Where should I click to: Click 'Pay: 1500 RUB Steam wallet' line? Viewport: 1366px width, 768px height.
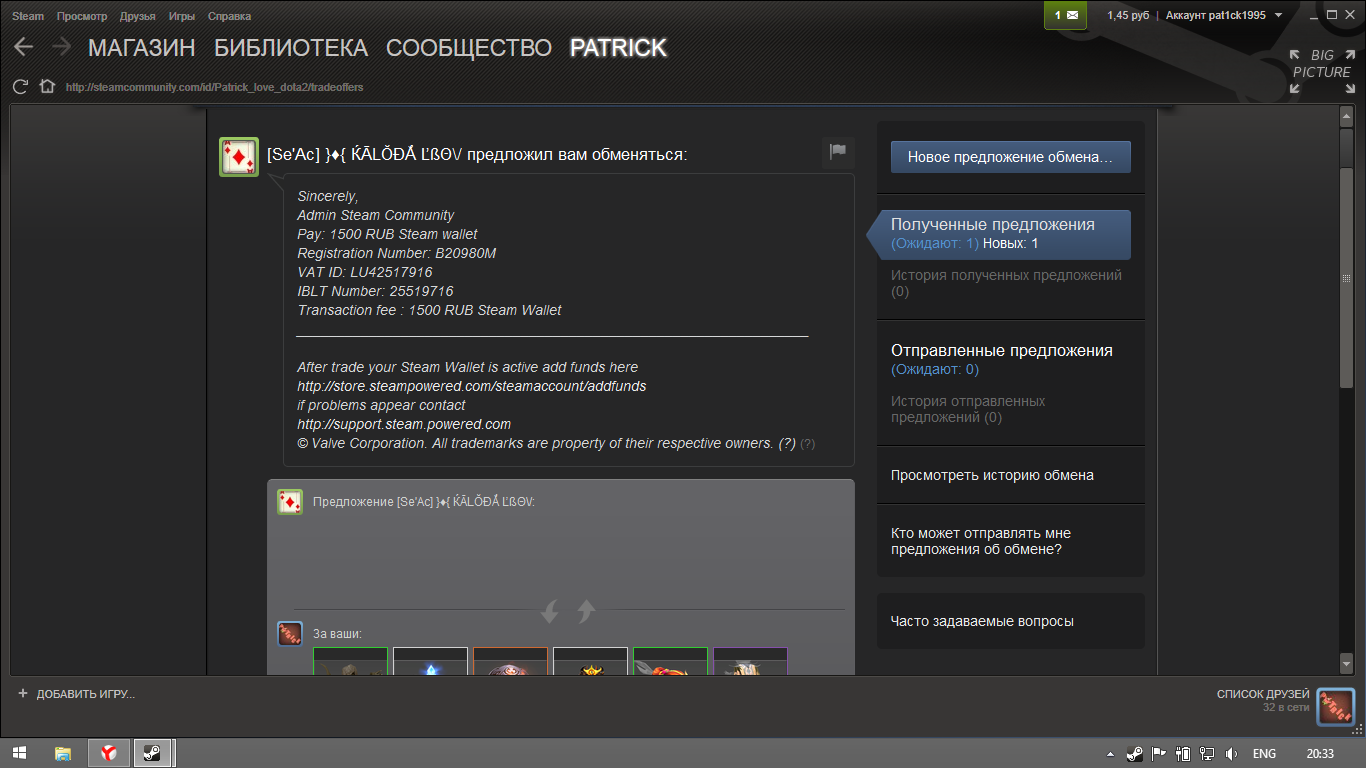[387, 234]
